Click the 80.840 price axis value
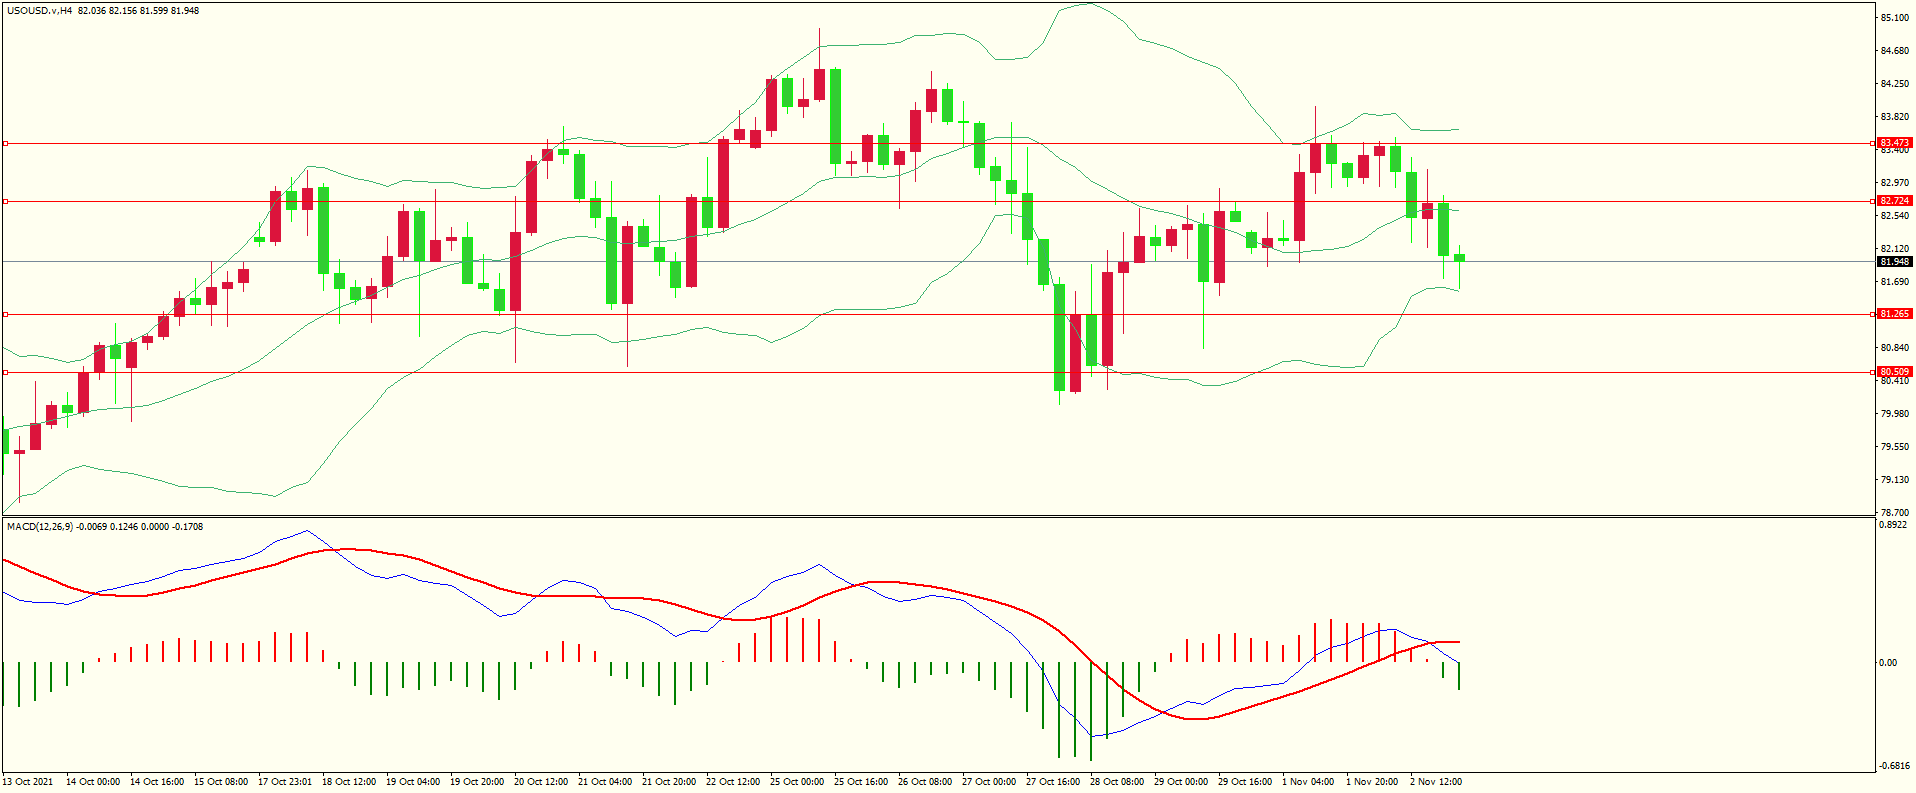 (x=1895, y=348)
